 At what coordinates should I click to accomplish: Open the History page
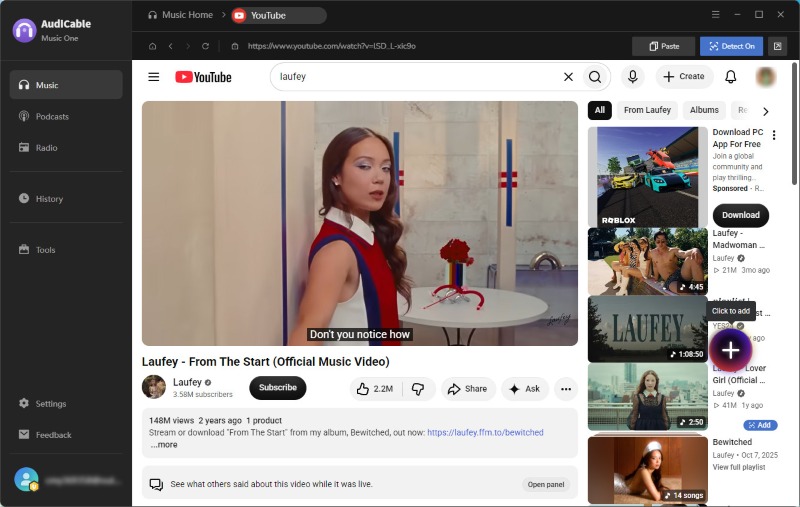click(66, 198)
